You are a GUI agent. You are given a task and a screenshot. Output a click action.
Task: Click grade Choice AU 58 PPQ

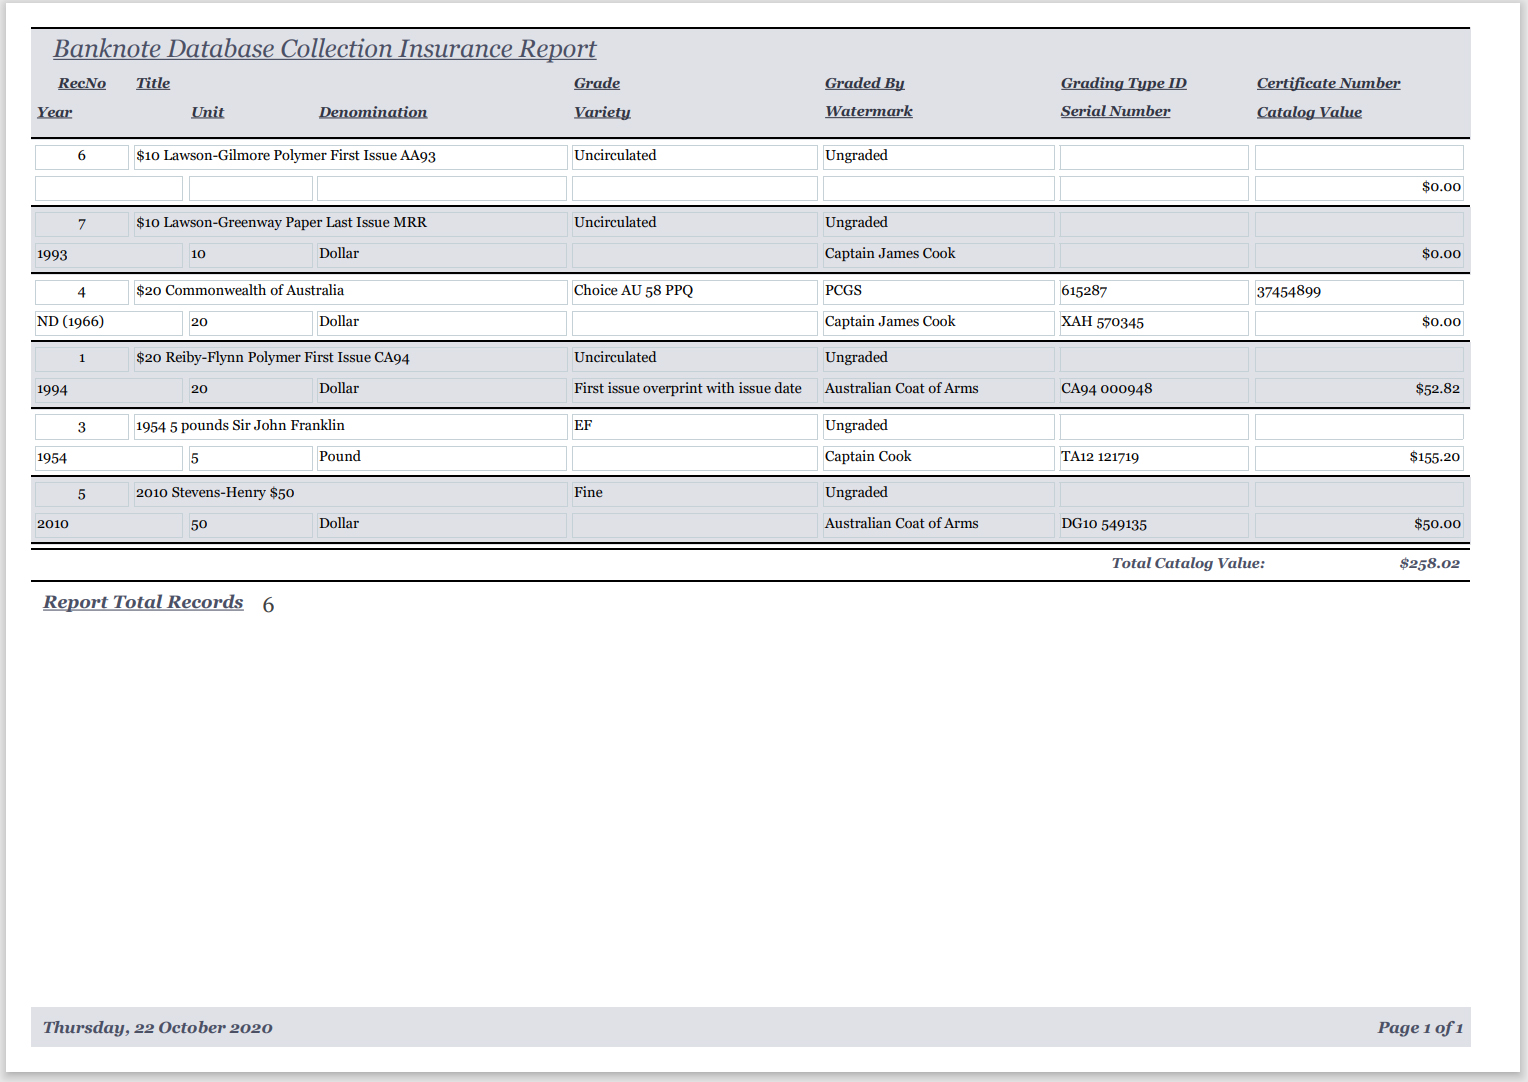click(x=694, y=291)
